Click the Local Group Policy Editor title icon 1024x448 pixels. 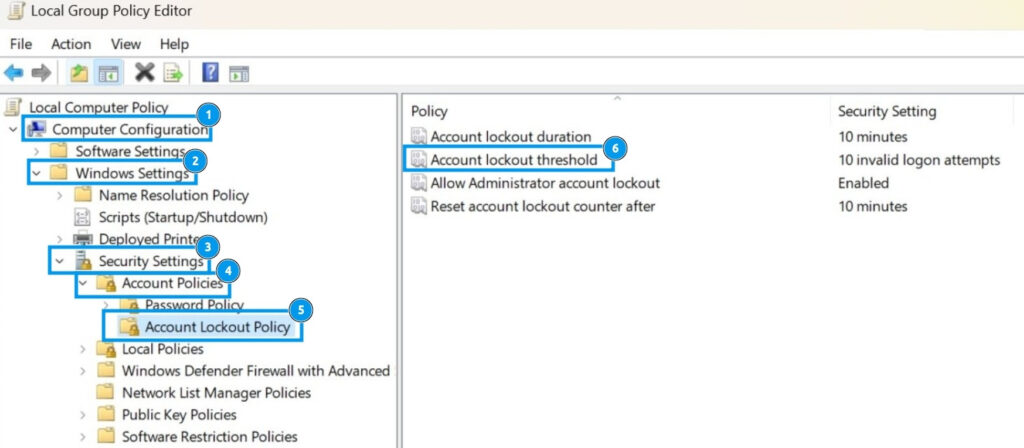click(x=16, y=11)
